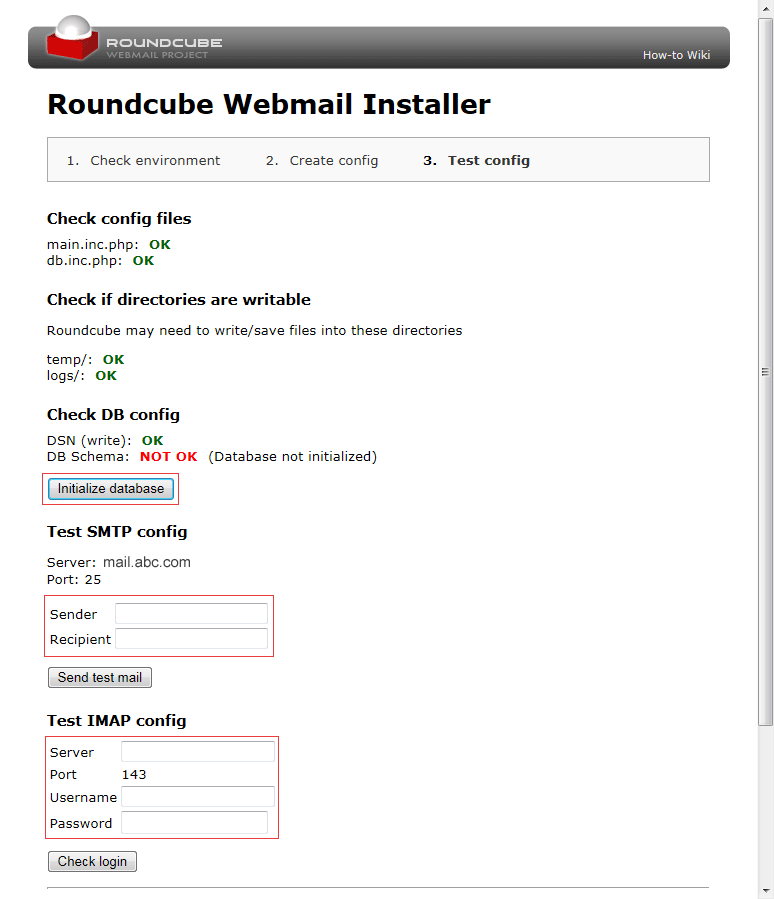Click the IMAP Server input field
Viewport: 774px width, 899px height.
pyautogui.click(x=198, y=751)
